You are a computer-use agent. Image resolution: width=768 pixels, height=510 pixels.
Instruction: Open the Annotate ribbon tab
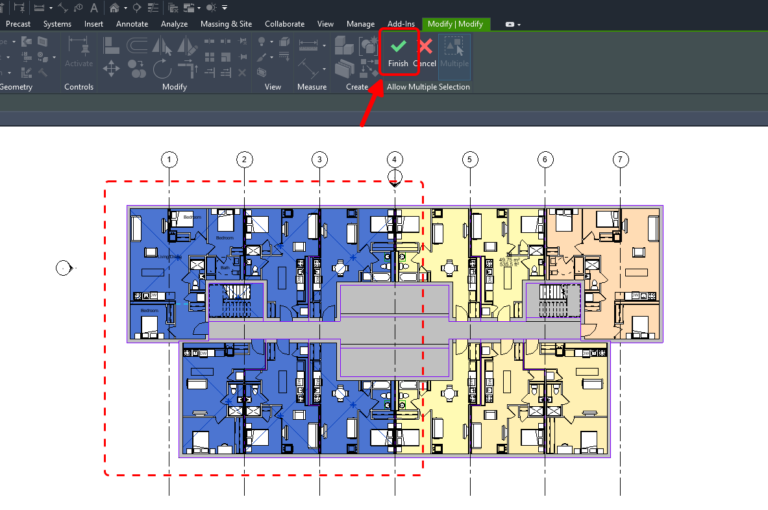[x=131, y=23]
